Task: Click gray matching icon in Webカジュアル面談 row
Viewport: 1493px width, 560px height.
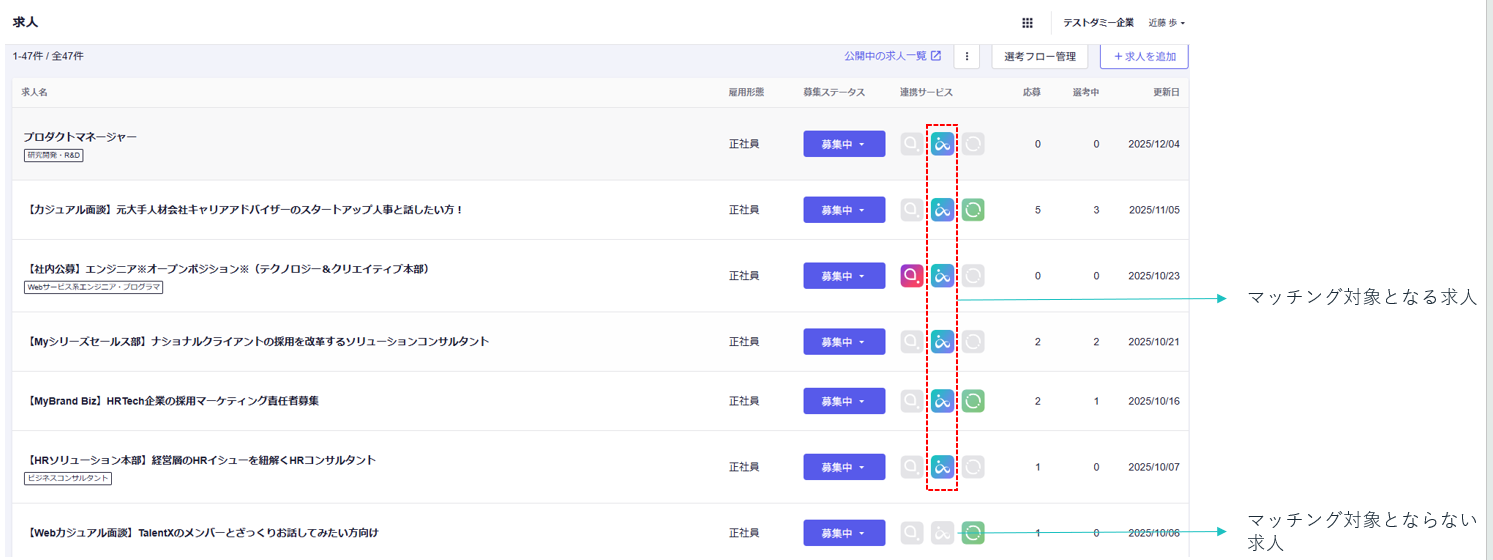Action: pyautogui.click(x=942, y=533)
